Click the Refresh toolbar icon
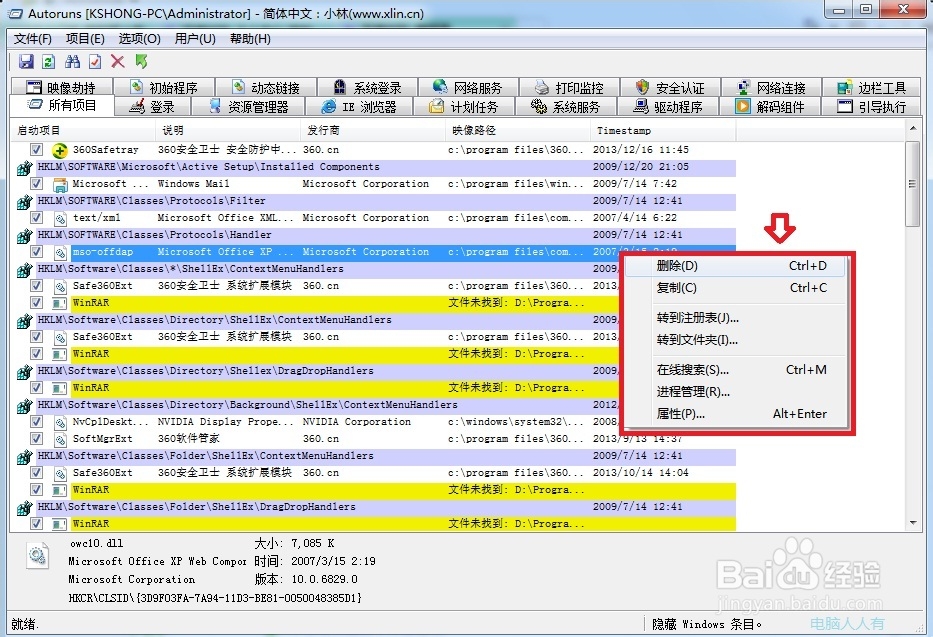This screenshot has width=933, height=637. (47, 61)
